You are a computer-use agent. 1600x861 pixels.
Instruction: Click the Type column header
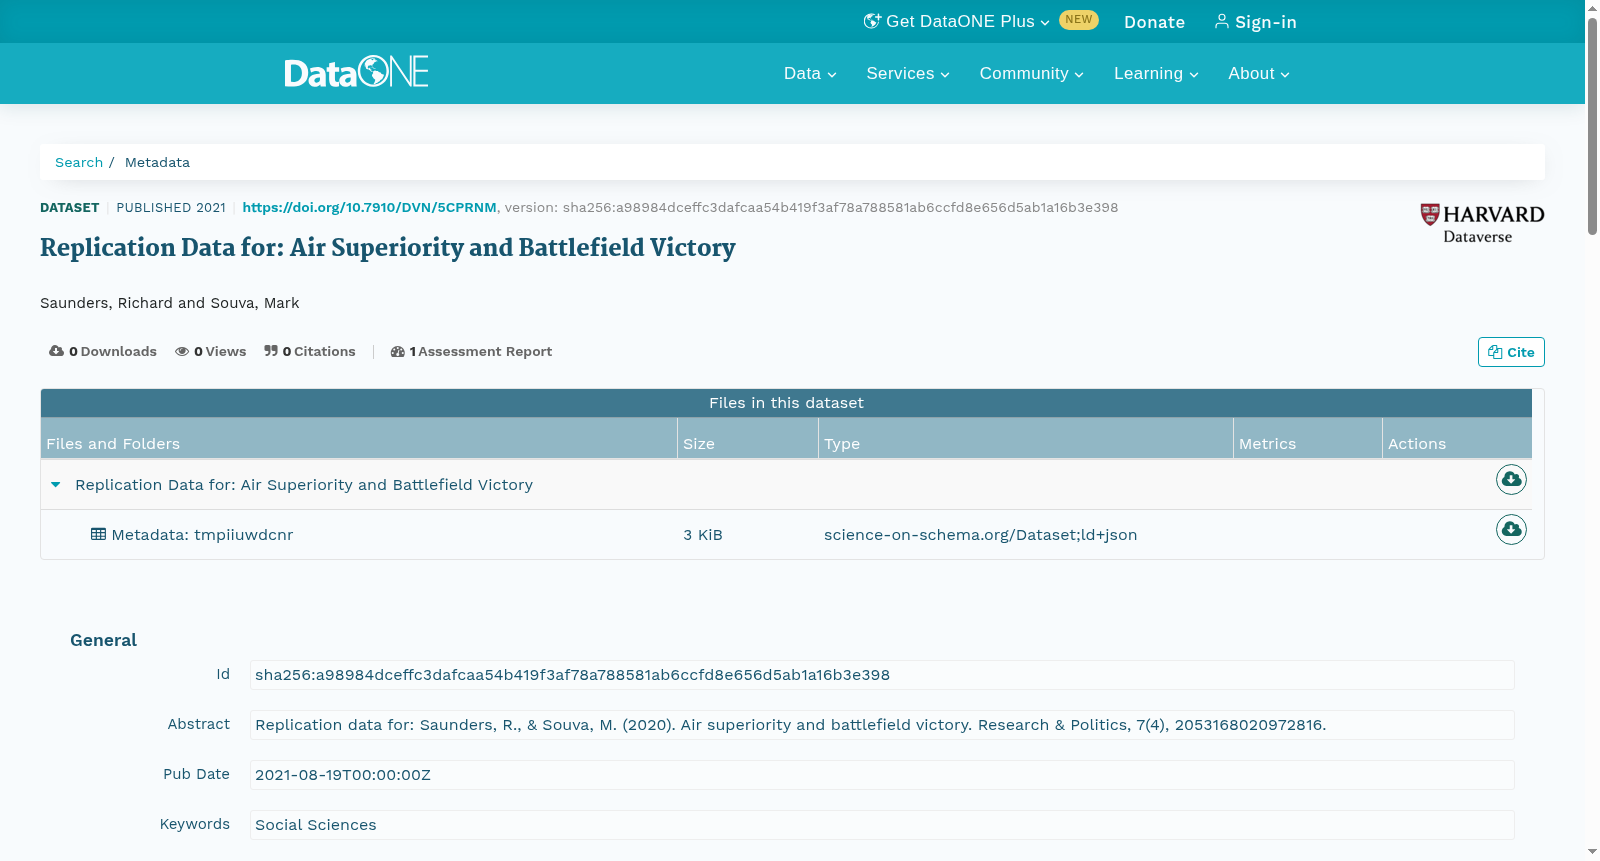[x=1026, y=438]
